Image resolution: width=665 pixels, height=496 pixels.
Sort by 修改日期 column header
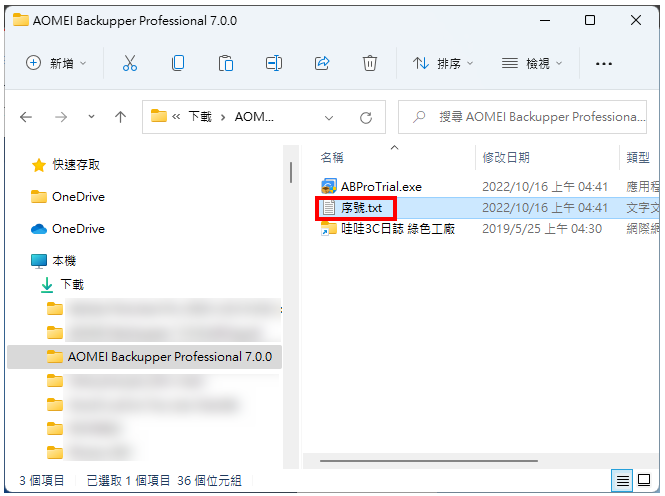pos(506,158)
